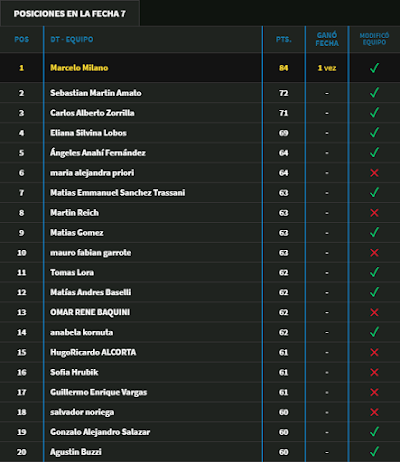Open Matias Emmanuel Sanchez Trassani's entry
The image size is (400, 462).
pyautogui.click(x=118, y=193)
